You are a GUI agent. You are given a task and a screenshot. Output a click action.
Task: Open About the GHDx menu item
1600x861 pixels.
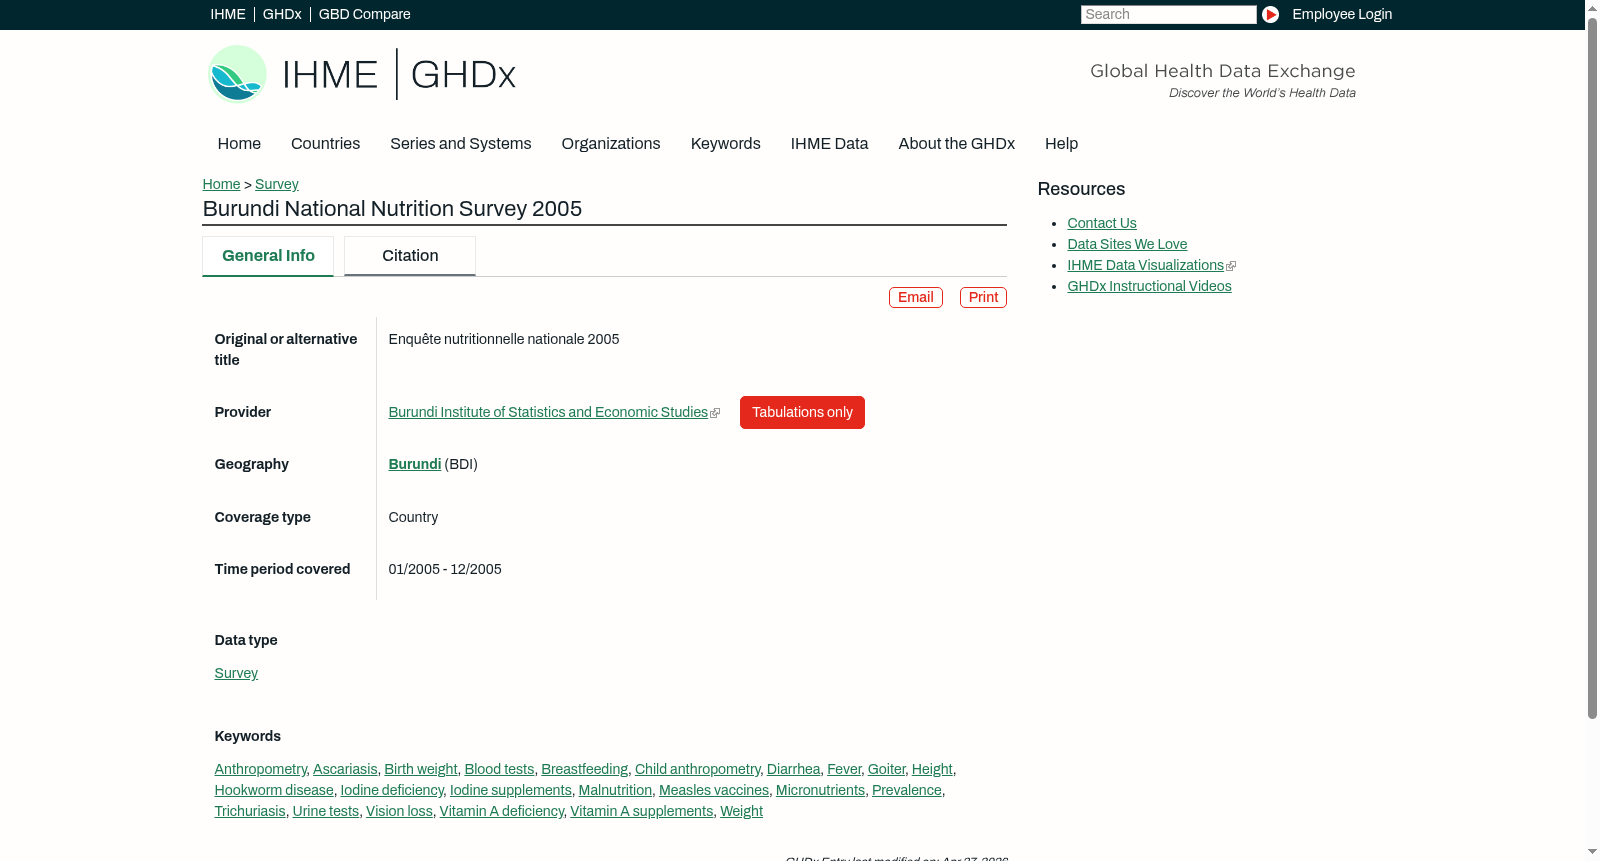click(956, 144)
